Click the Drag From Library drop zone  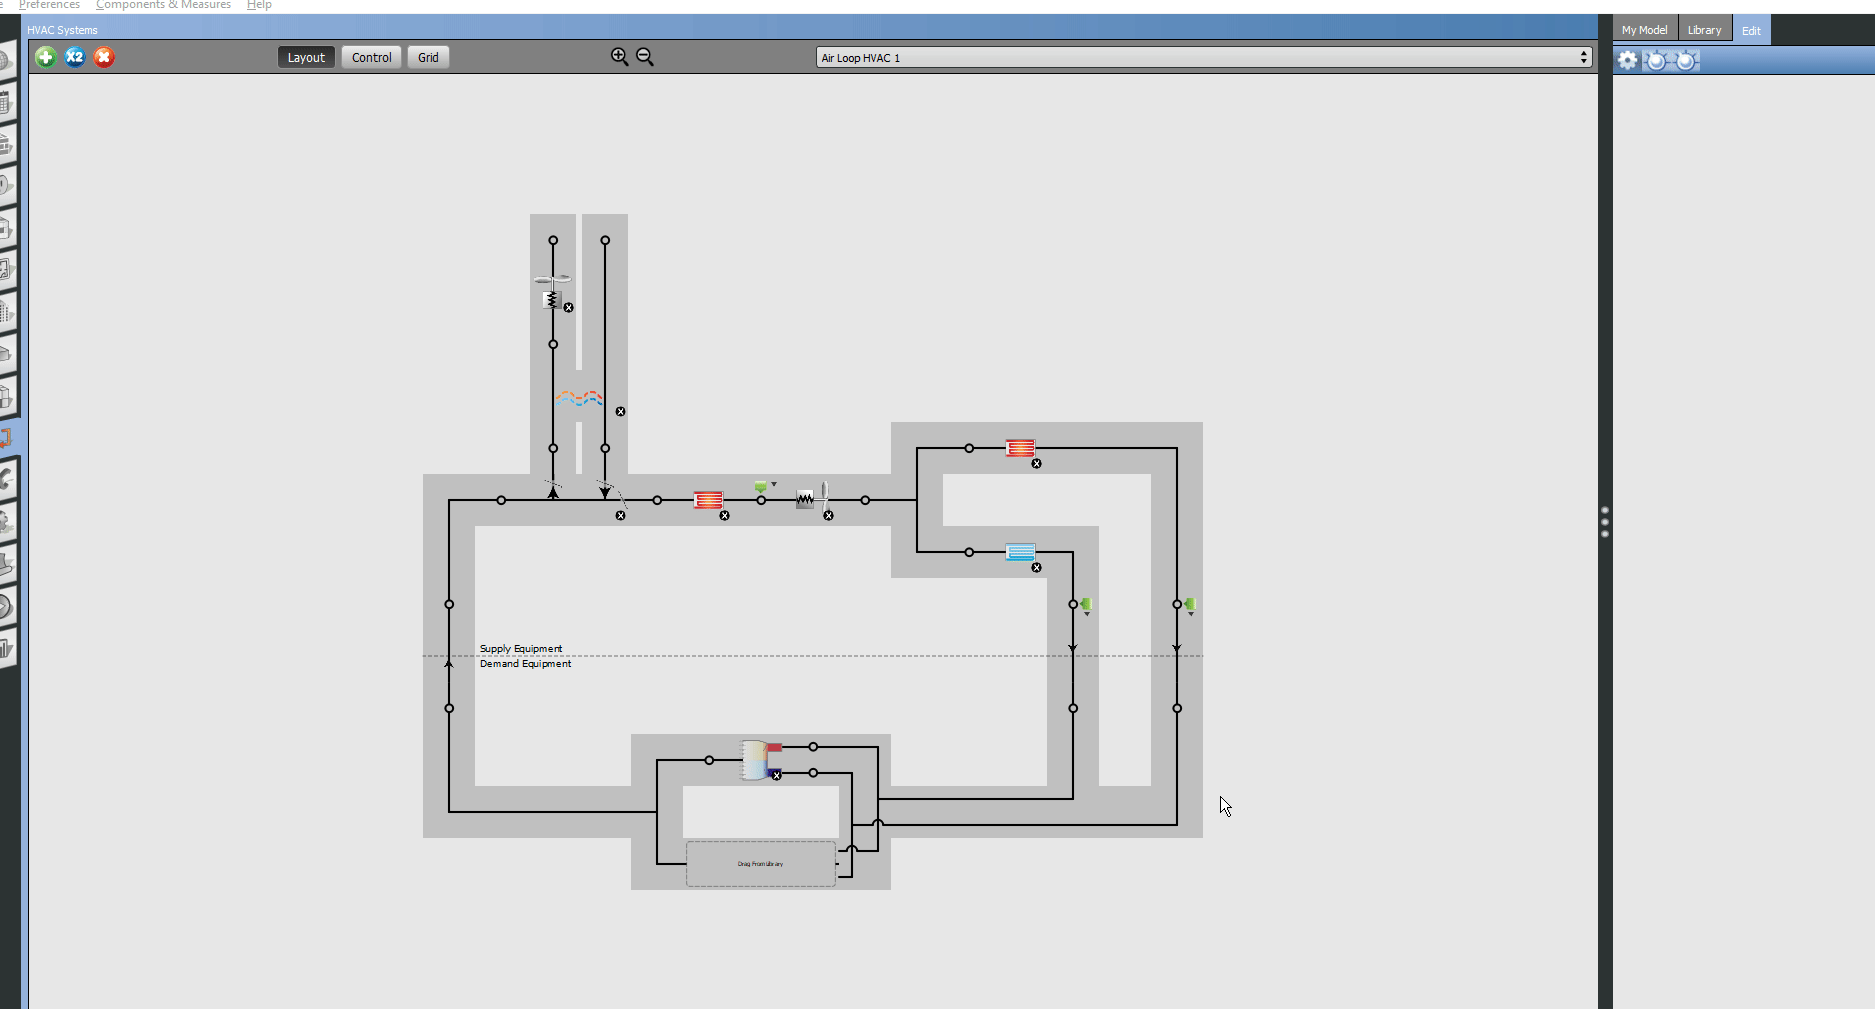point(761,863)
